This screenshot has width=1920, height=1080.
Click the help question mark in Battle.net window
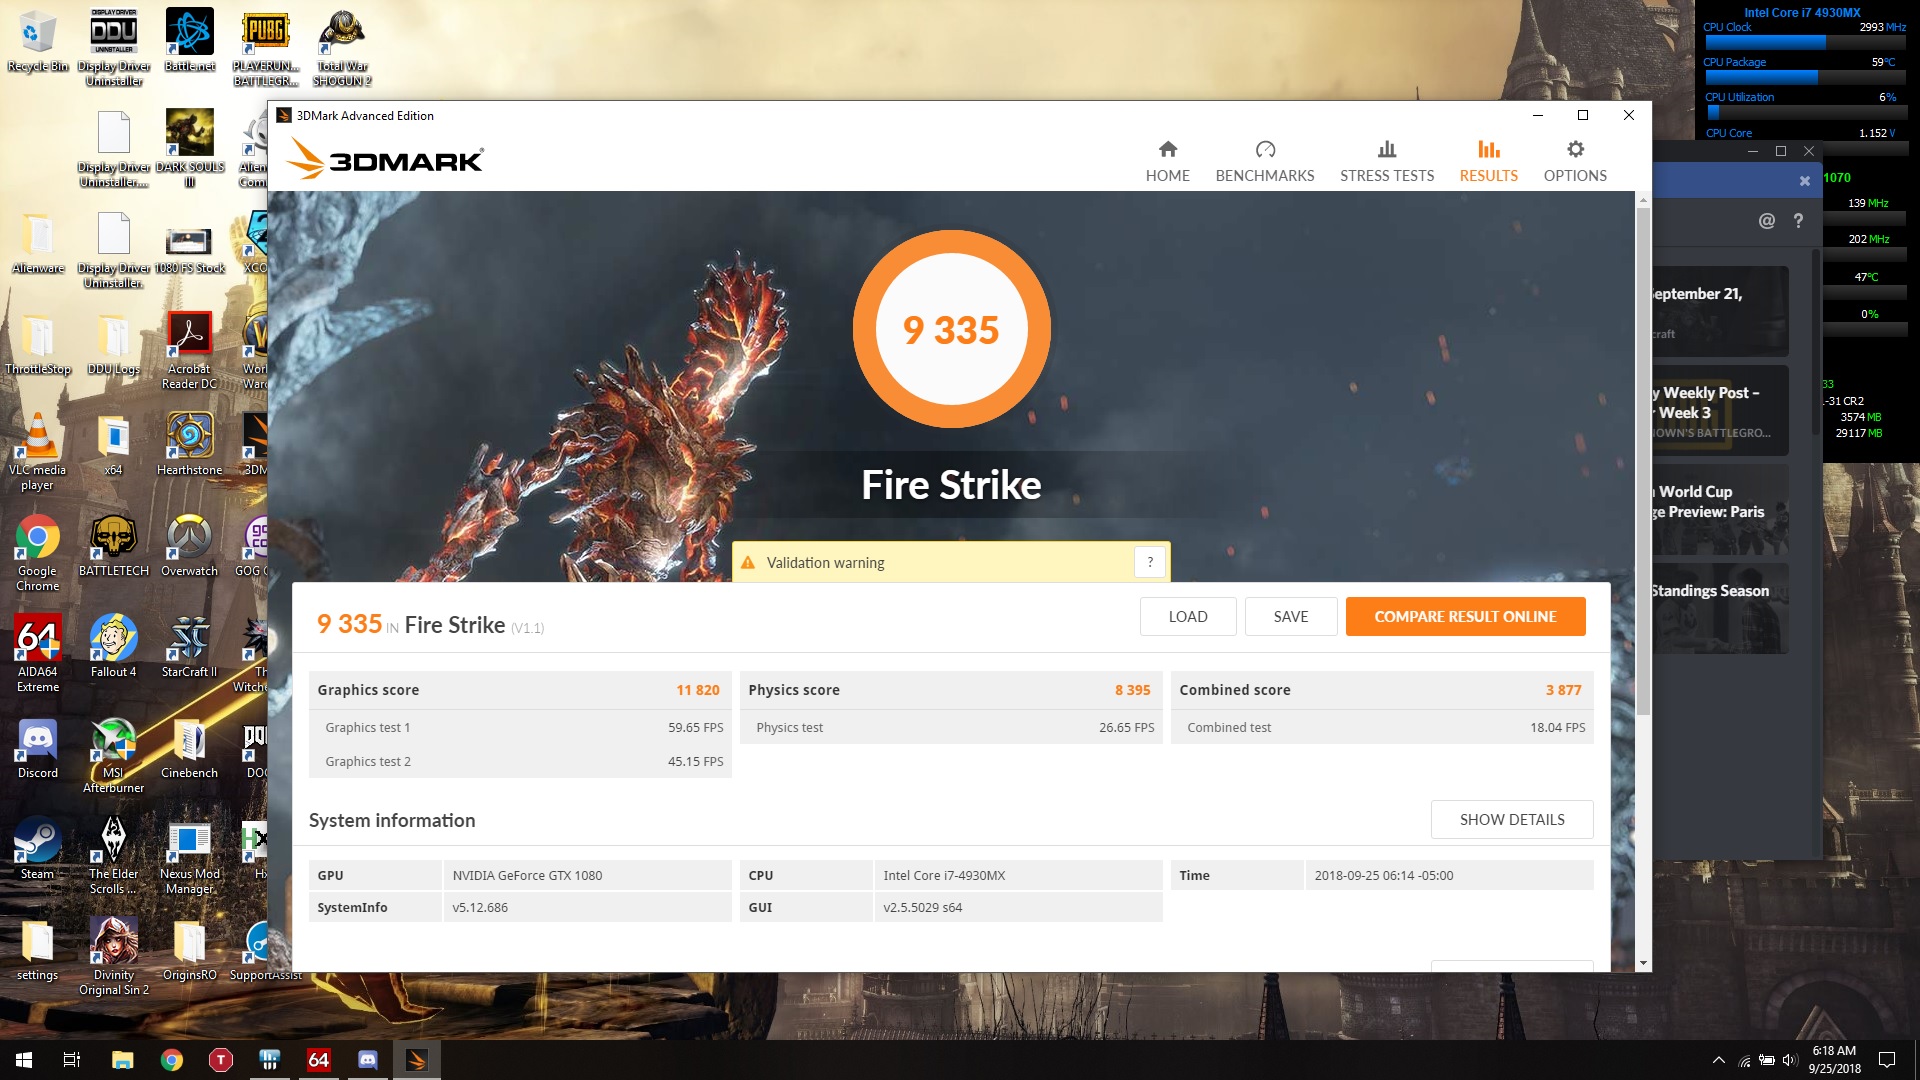1798,221
